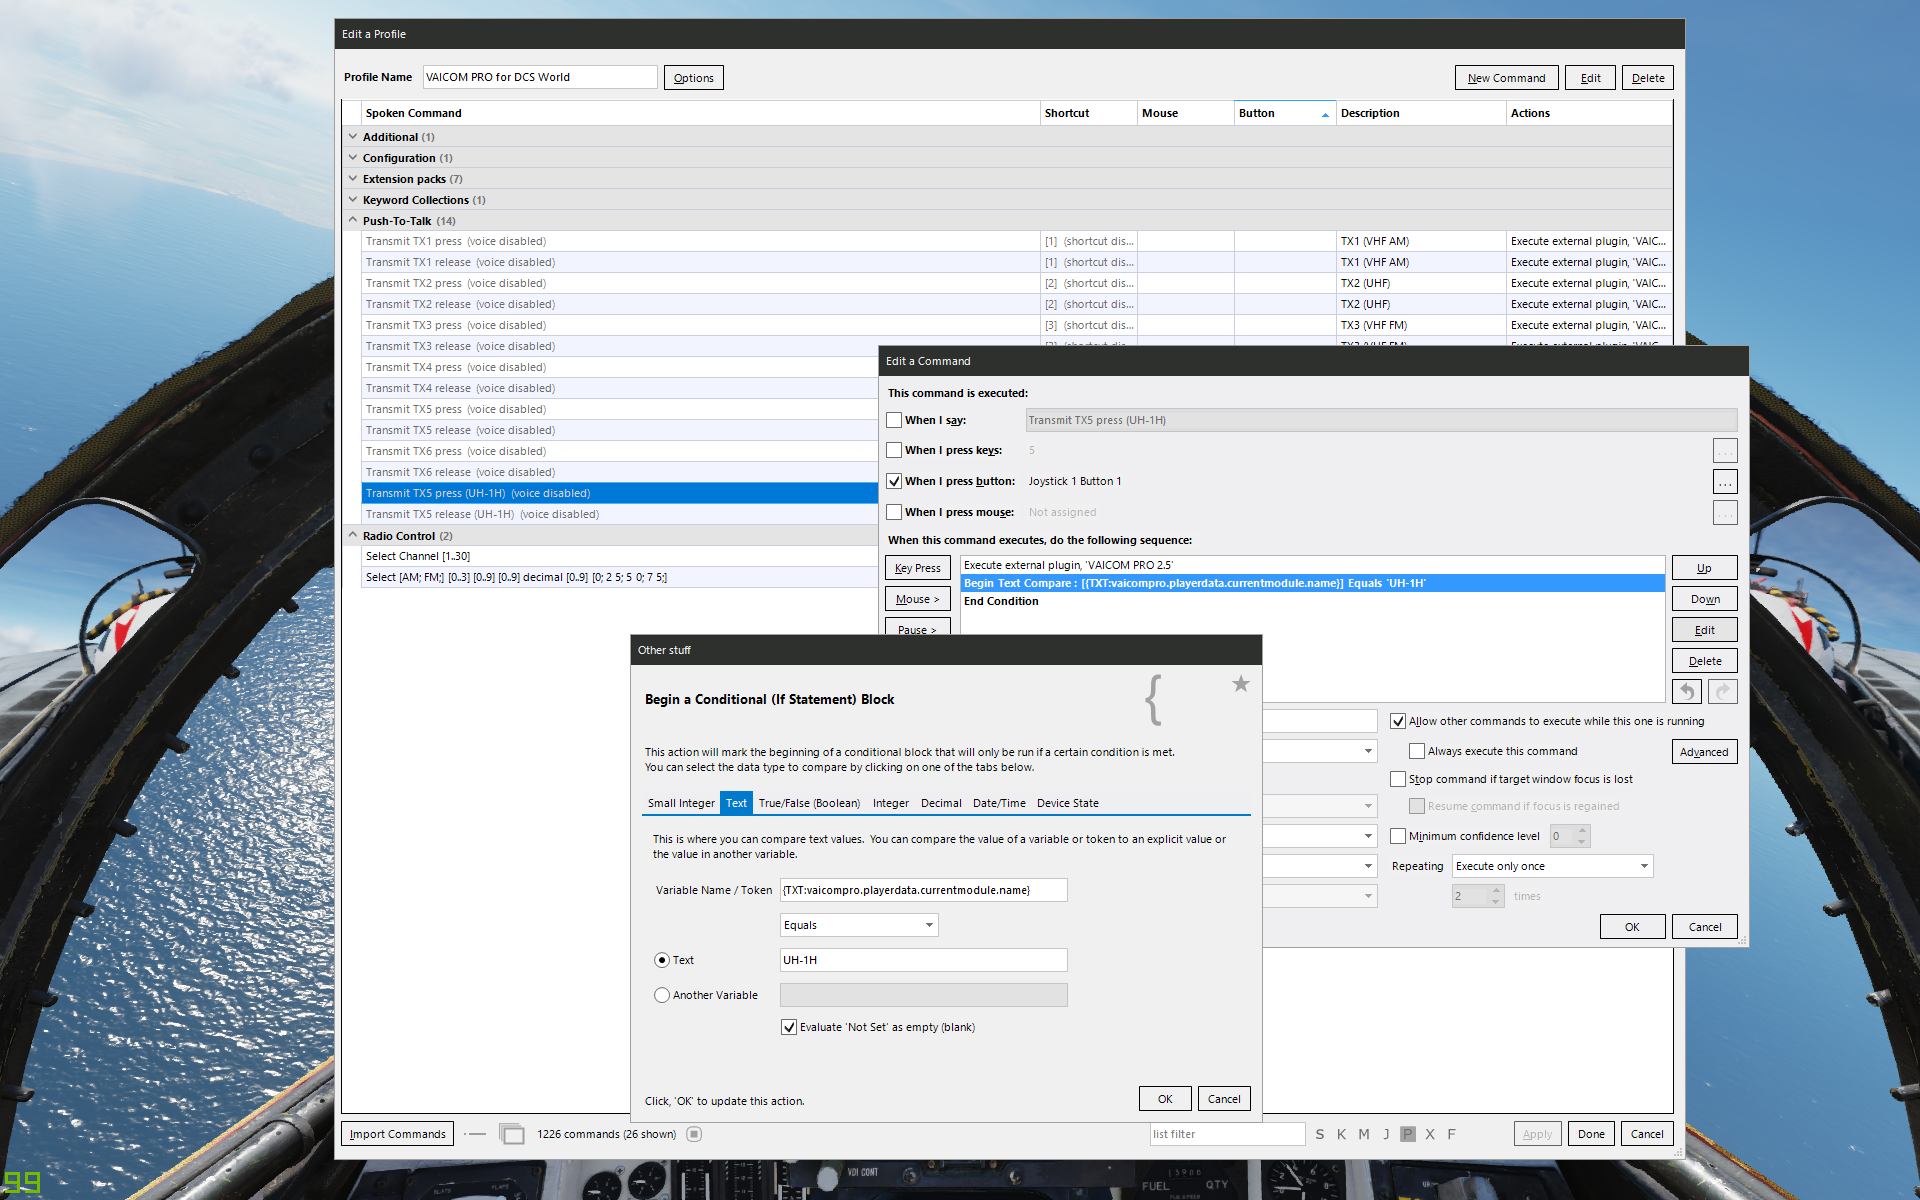The height and width of the screenshot is (1200, 1920).
Task: Open the button assignment ellipsis for Joystick 1 Button 1
Action: click(1725, 482)
